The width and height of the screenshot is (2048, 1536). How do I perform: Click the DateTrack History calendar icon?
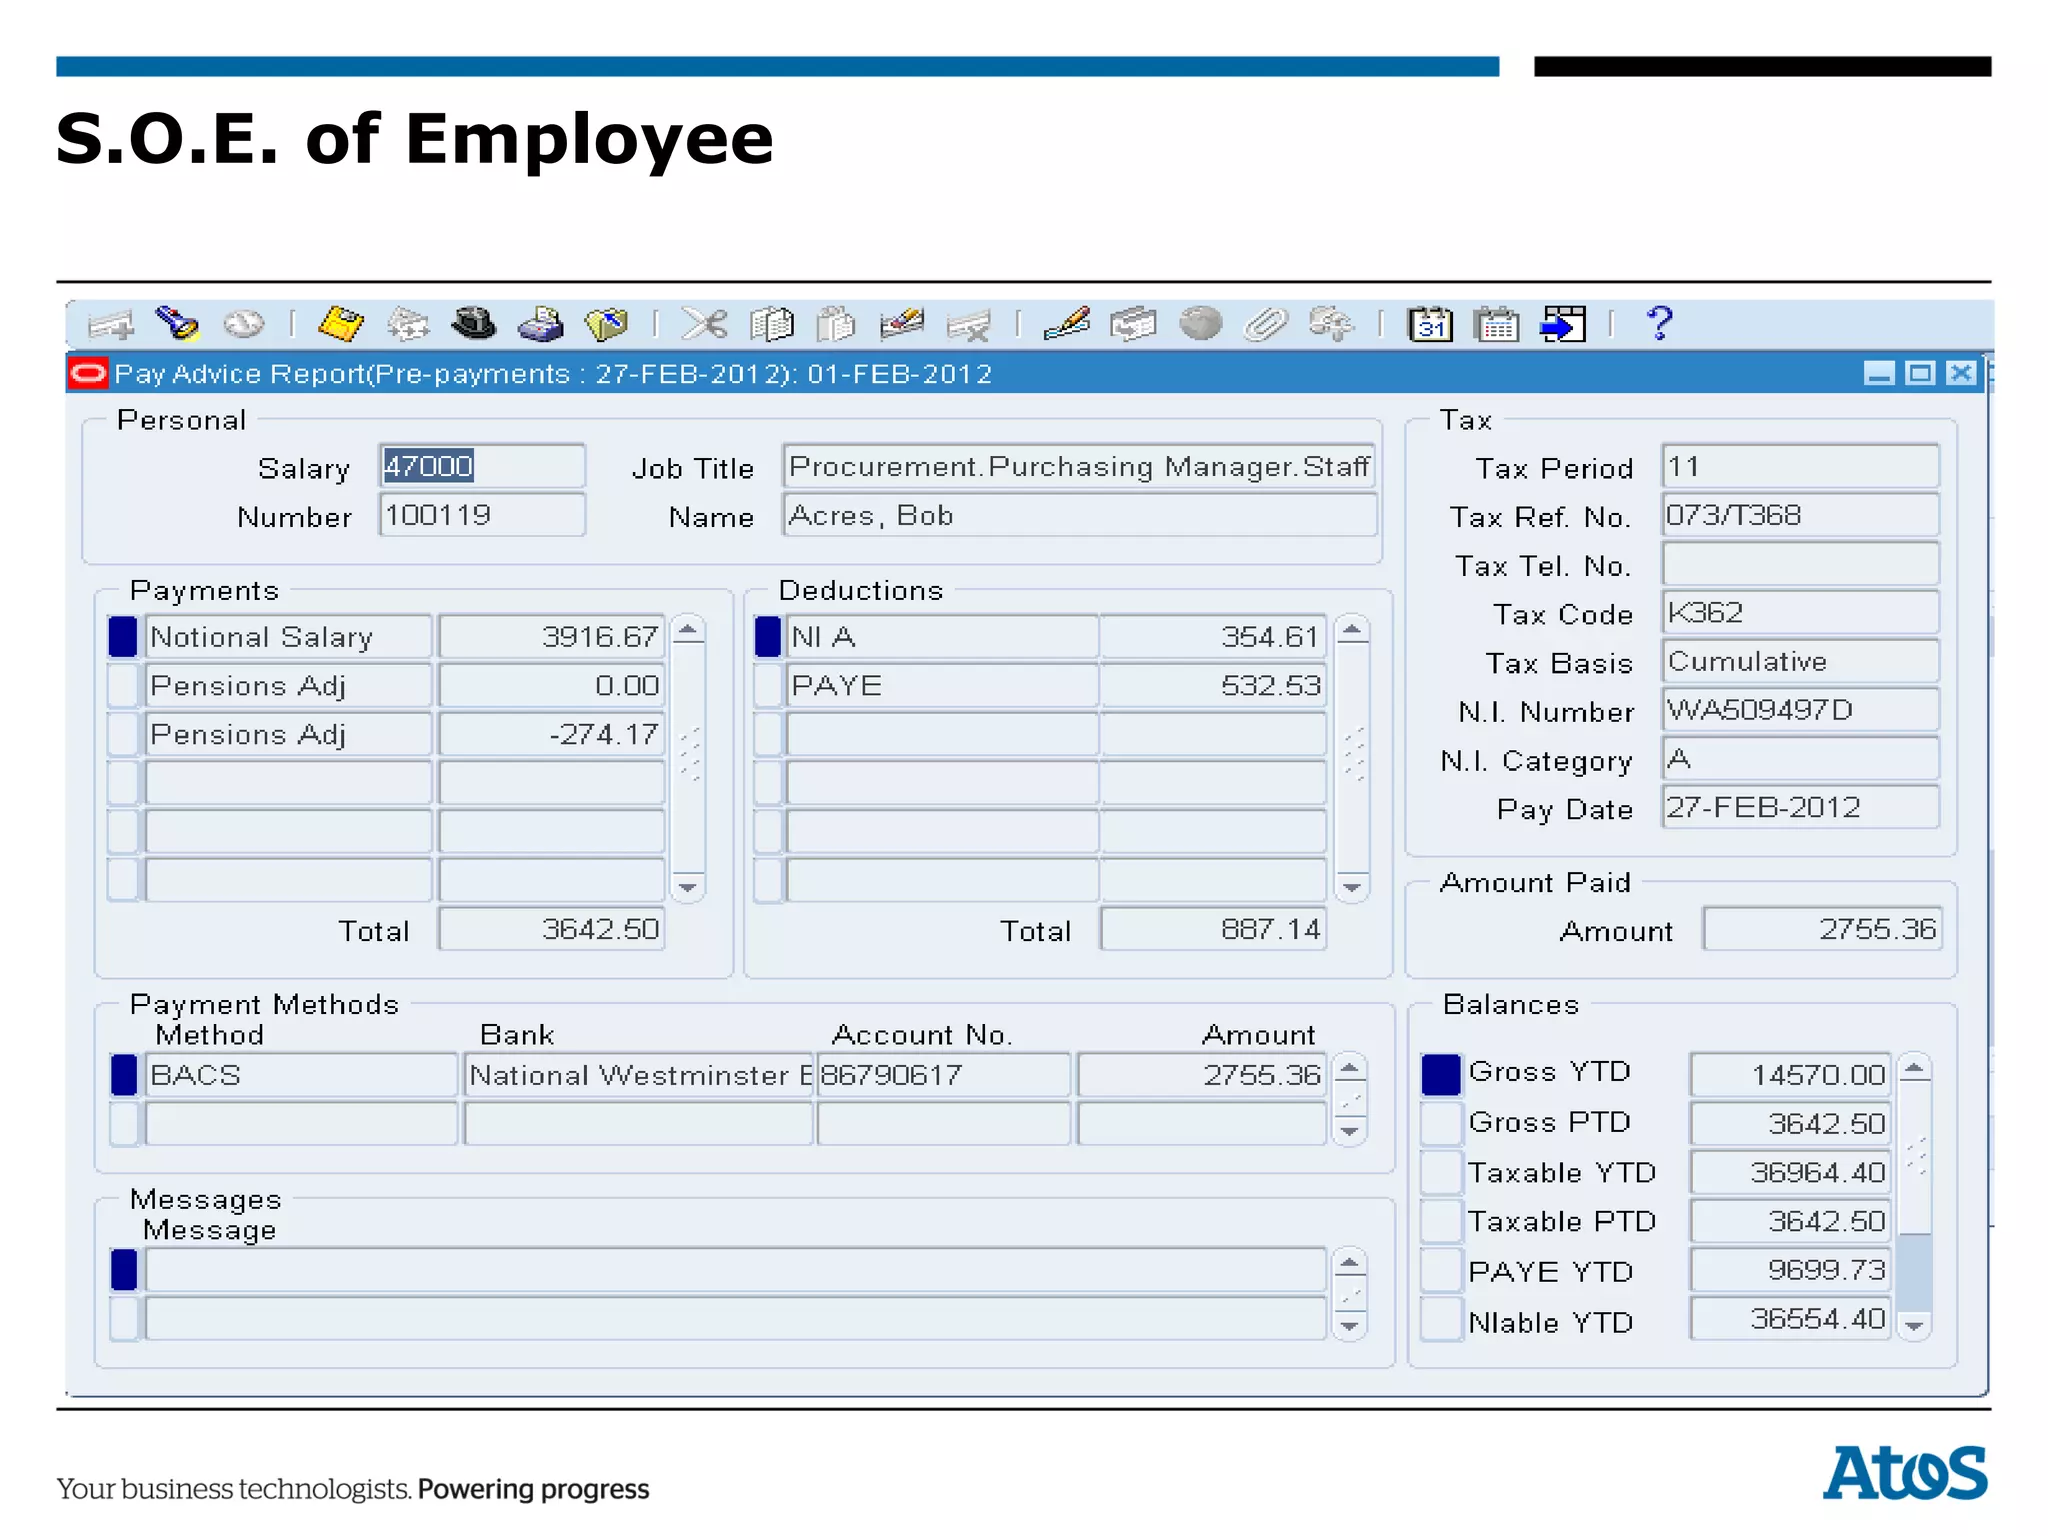point(1497,324)
